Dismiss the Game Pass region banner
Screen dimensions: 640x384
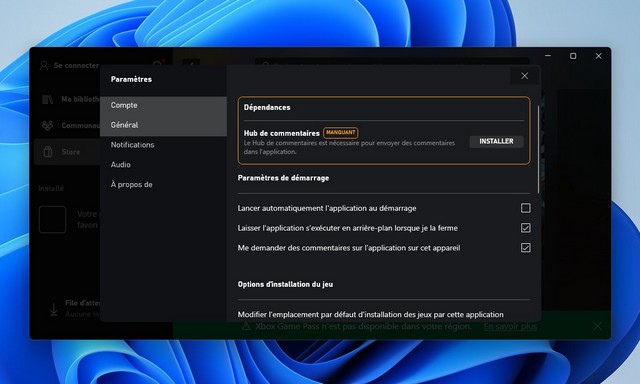point(598,326)
